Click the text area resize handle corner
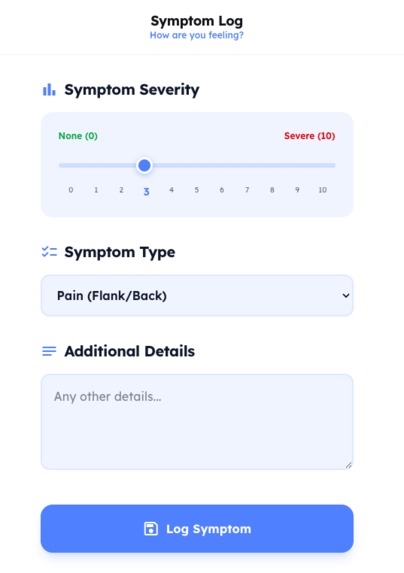The width and height of the screenshot is (404, 573). click(349, 465)
